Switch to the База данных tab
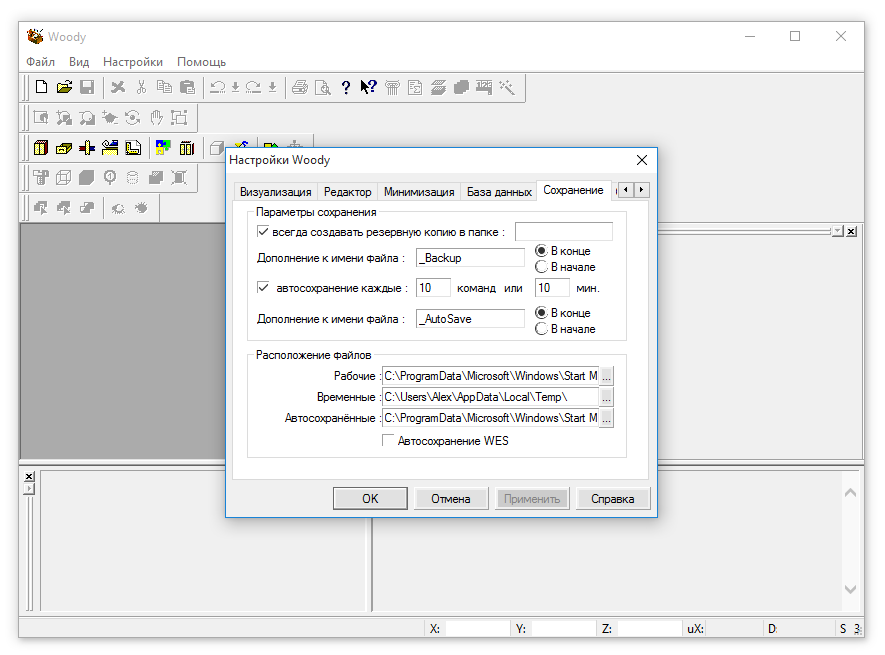 point(499,191)
